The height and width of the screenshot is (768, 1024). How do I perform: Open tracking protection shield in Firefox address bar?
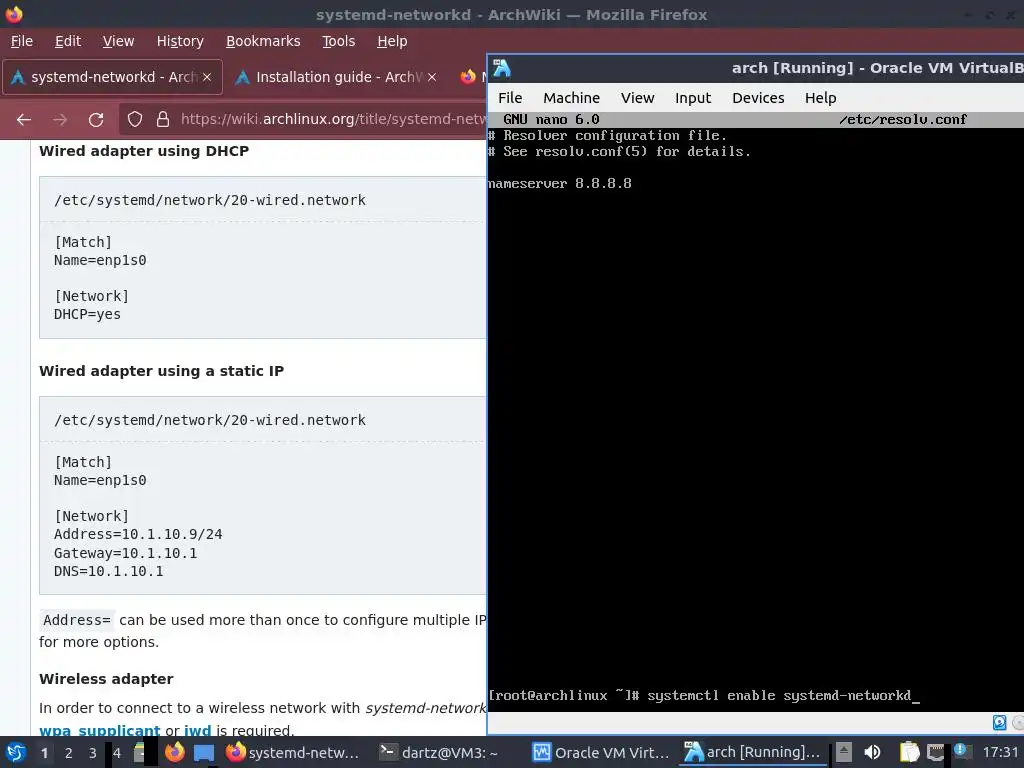[135, 120]
